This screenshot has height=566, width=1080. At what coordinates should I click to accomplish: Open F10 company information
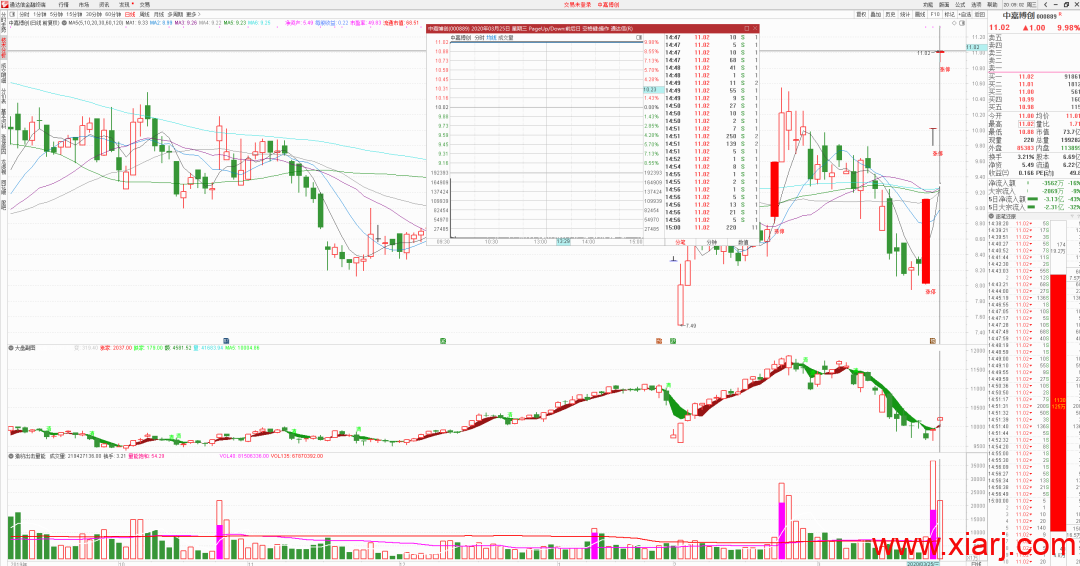(935, 14)
